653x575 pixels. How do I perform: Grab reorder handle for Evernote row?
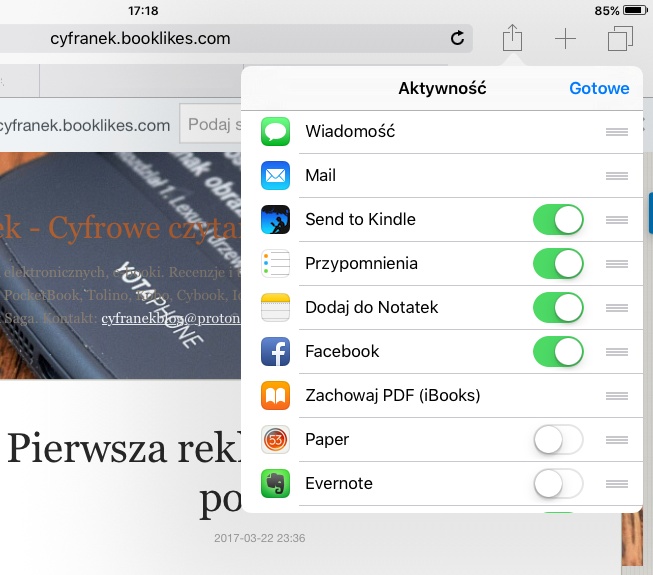pos(617,483)
